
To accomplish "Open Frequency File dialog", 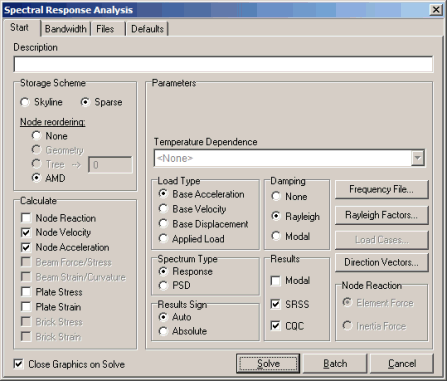I will pos(381,189).
